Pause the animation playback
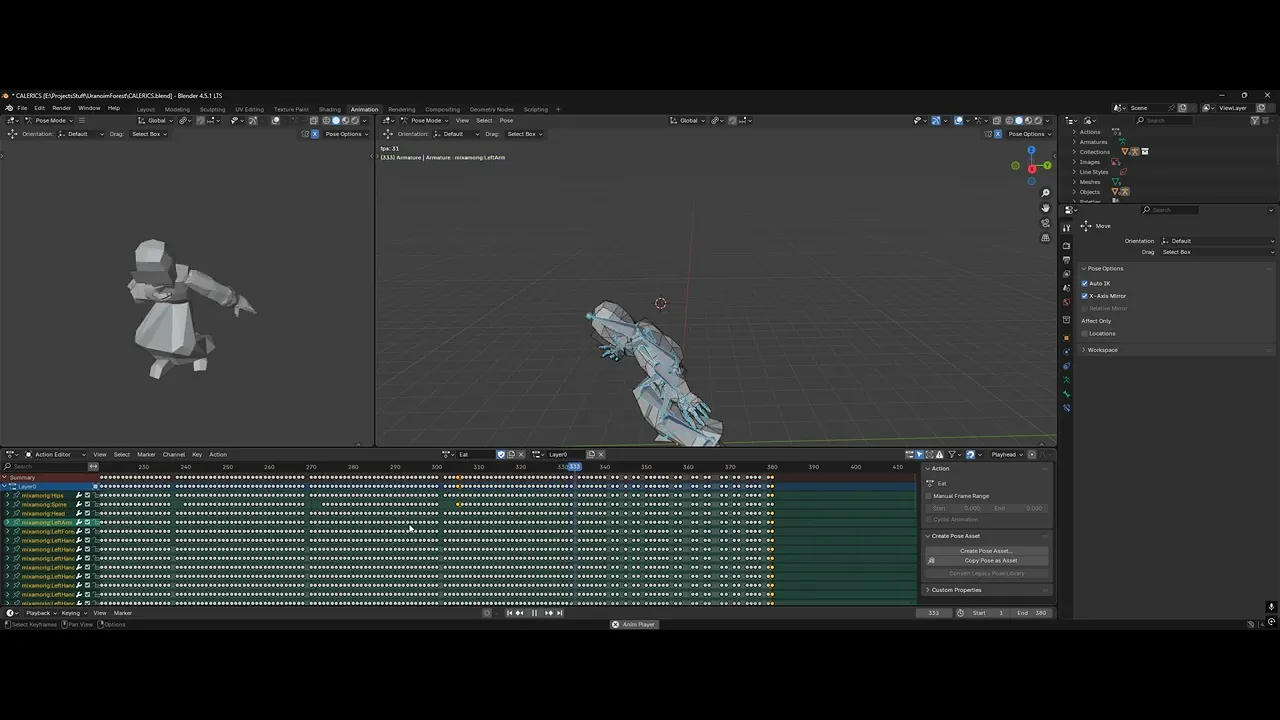The height and width of the screenshot is (720, 1280). point(534,613)
